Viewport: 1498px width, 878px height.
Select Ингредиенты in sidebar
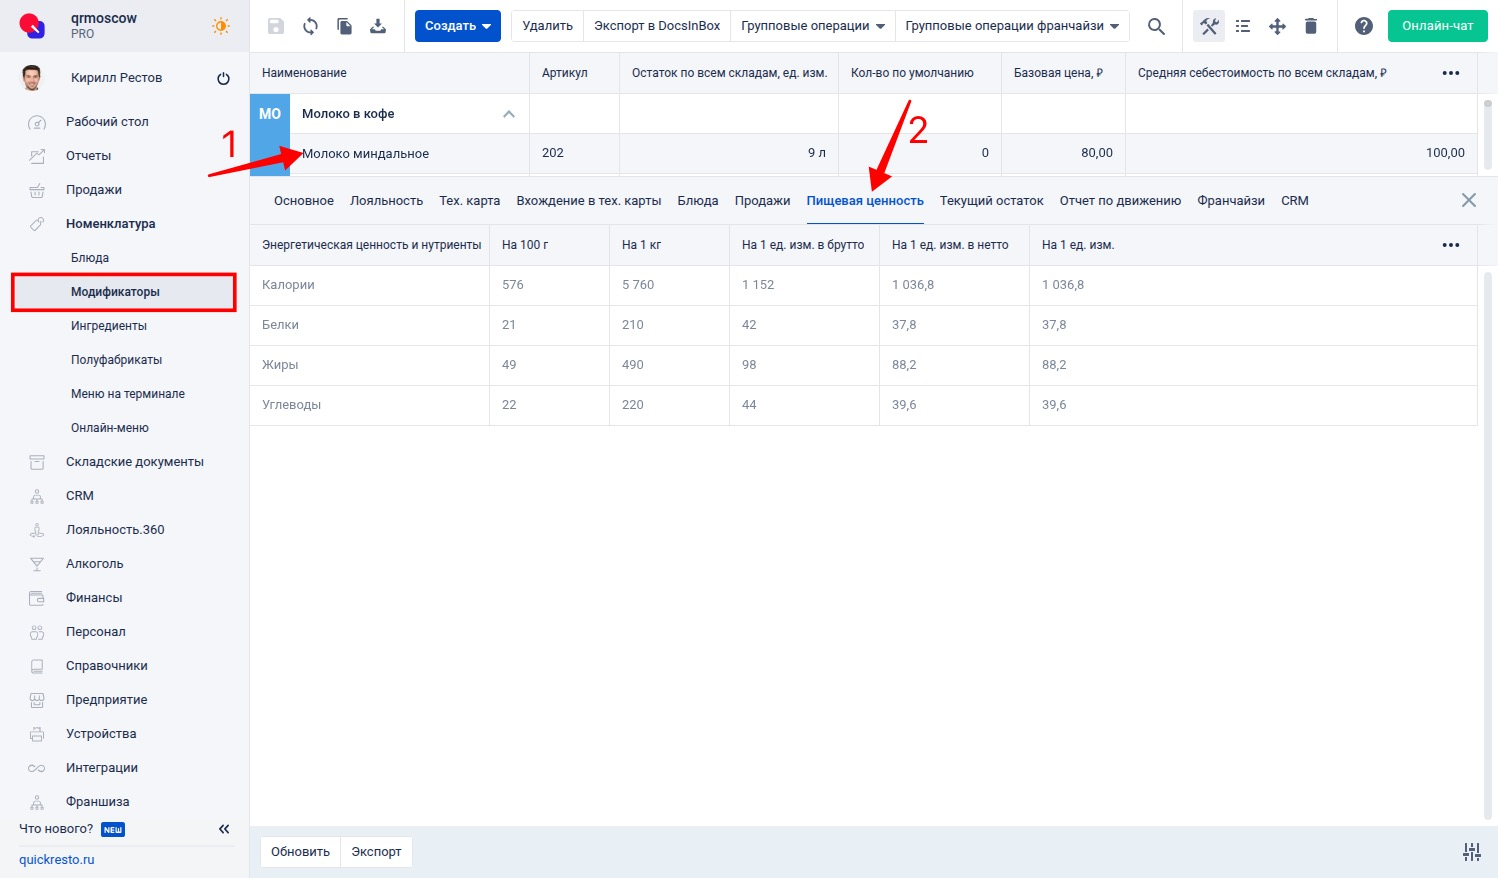(x=109, y=326)
